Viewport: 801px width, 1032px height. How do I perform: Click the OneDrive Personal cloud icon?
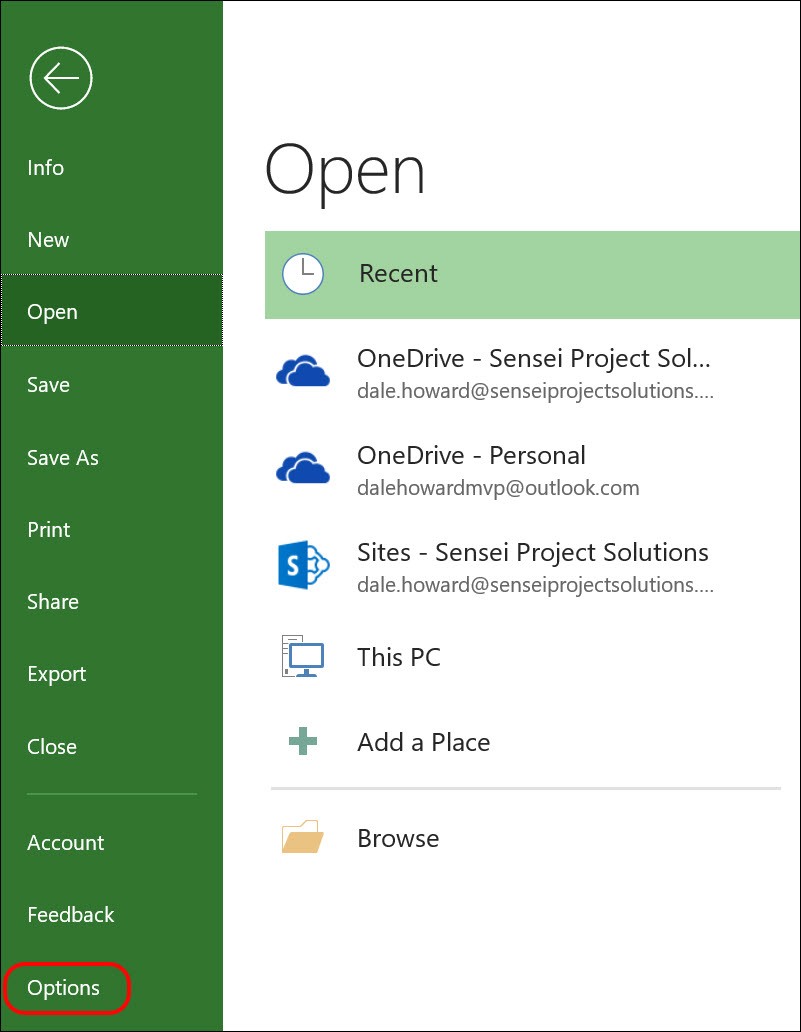[x=303, y=467]
